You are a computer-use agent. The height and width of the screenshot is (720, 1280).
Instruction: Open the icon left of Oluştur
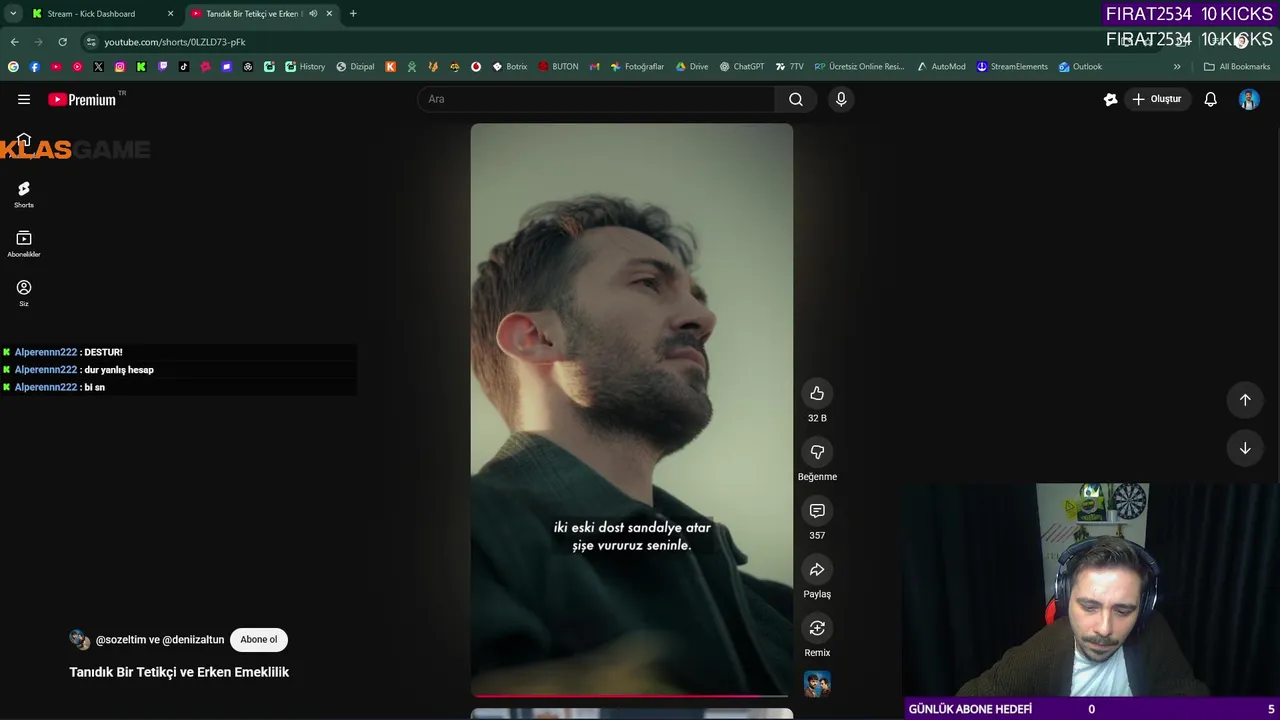point(1110,99)
